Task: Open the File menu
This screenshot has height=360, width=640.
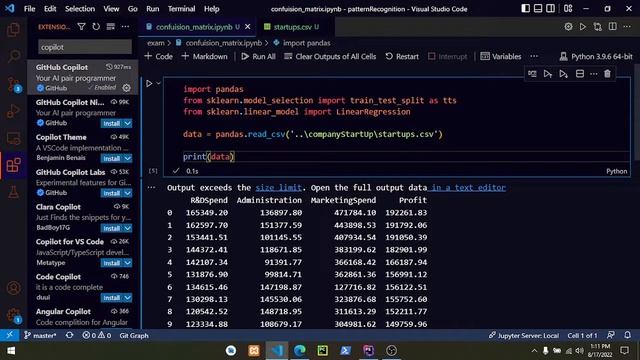Action: click(x=29, y=9)
